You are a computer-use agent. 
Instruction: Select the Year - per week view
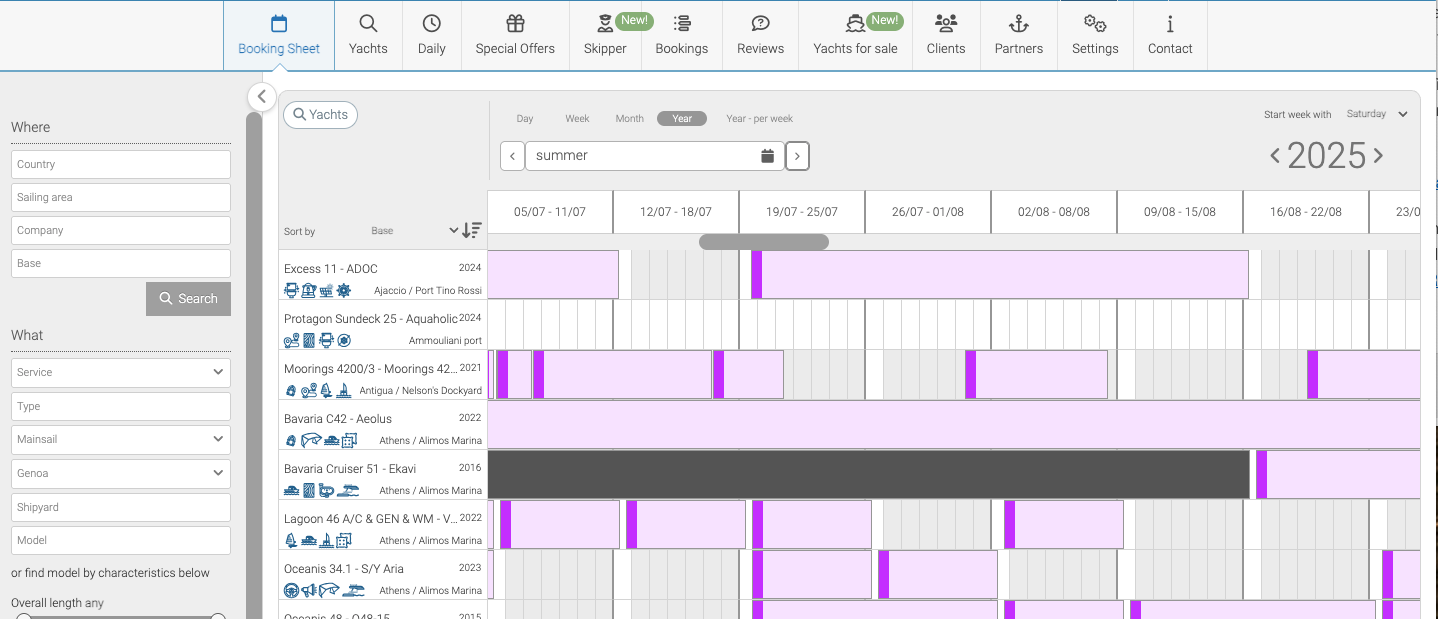[x=759, y=118]
